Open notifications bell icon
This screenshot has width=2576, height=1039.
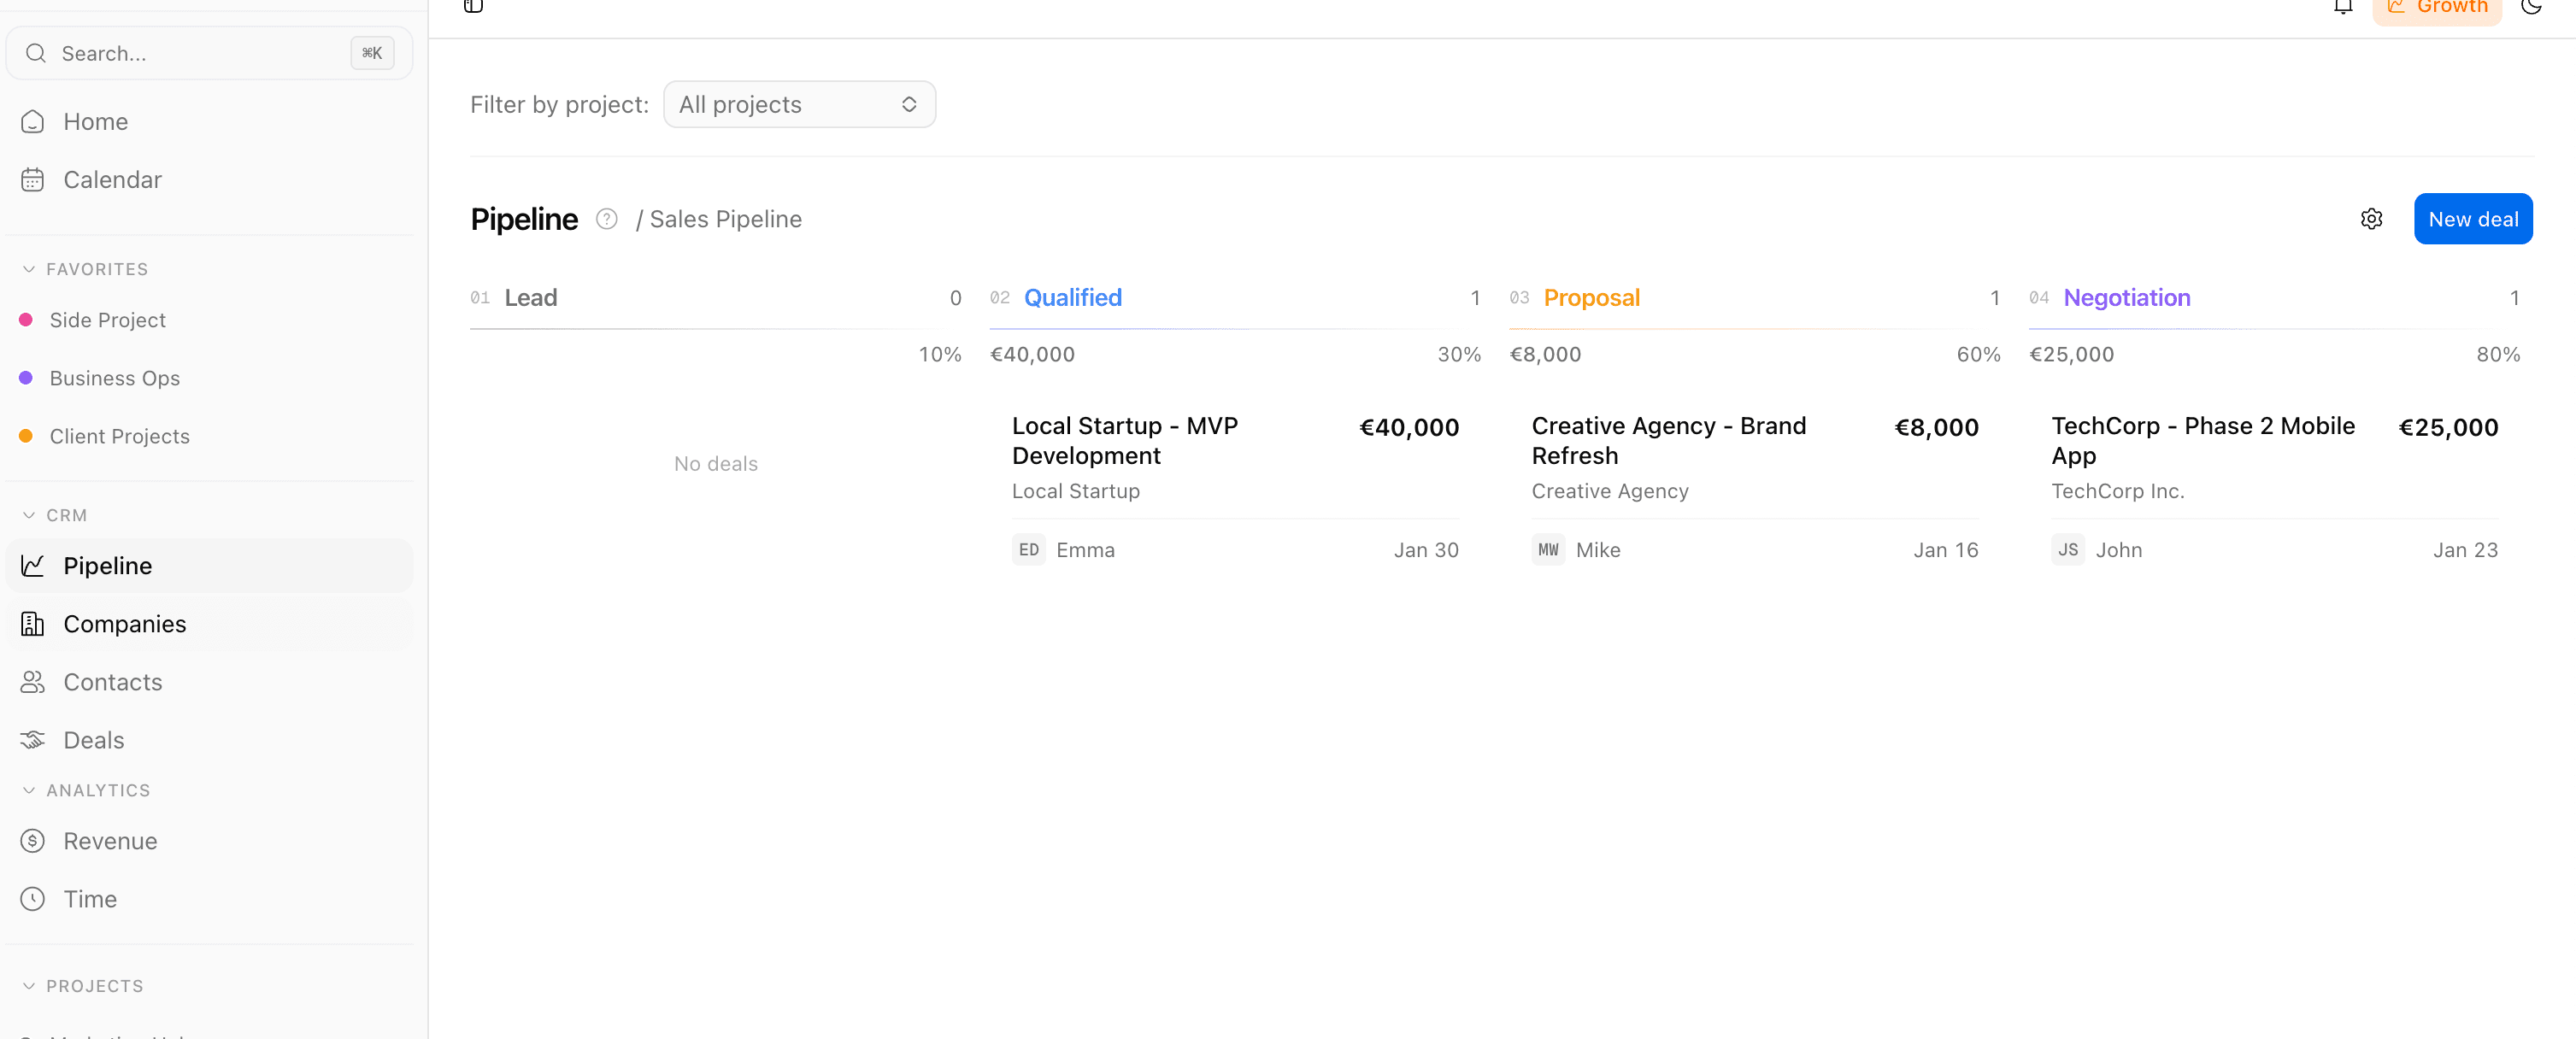point(2342,8)
